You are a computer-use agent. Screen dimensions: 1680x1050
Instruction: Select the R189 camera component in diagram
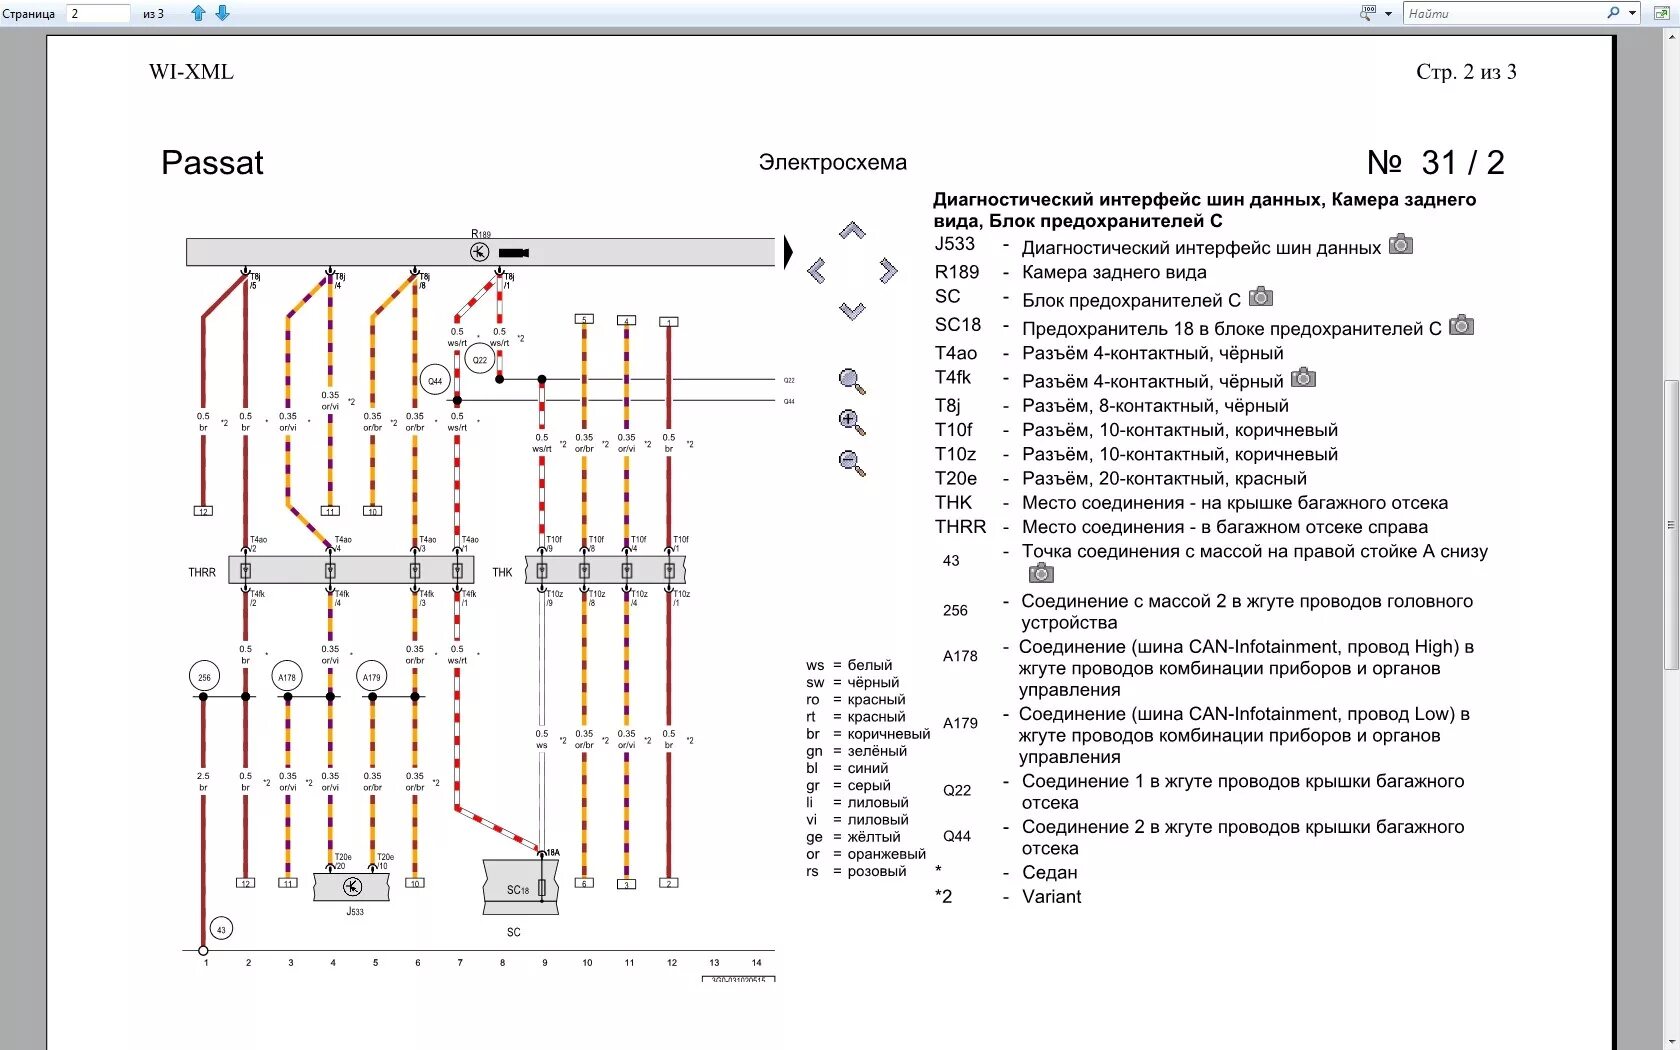coord(480,252)
